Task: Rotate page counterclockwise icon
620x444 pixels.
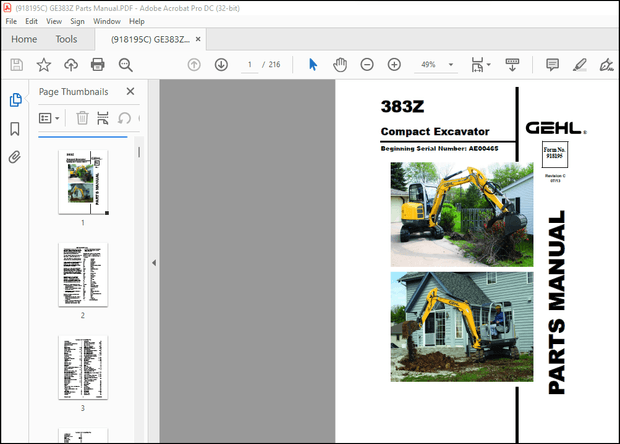Action: coord(124,118)
